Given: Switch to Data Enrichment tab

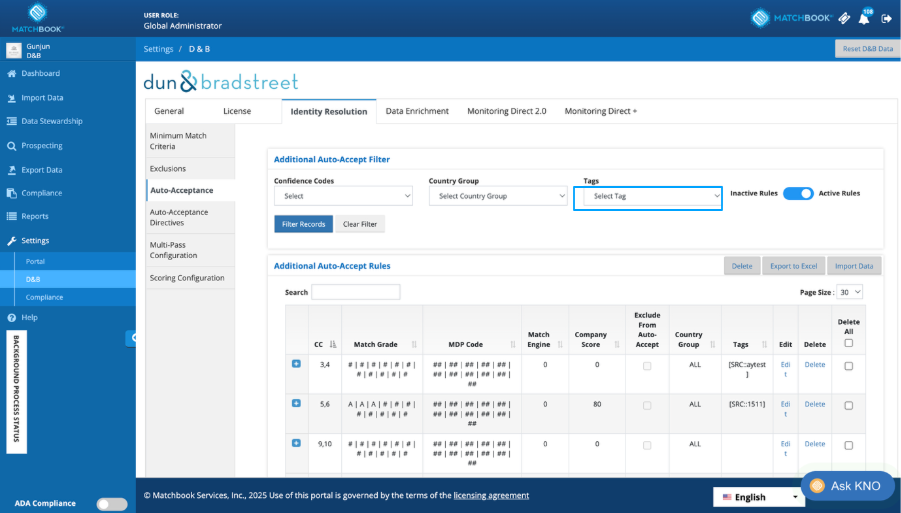Looking at the screenshot, I should click(x=417, y=111).
